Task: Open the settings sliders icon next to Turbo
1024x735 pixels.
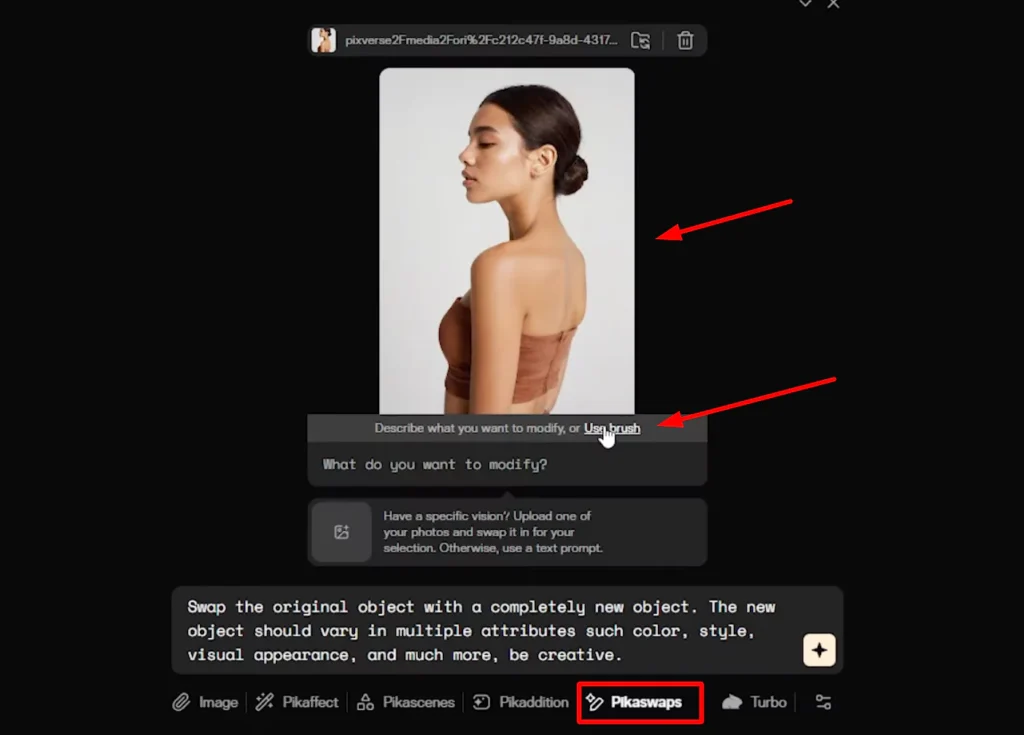Action: pos(824,702)
